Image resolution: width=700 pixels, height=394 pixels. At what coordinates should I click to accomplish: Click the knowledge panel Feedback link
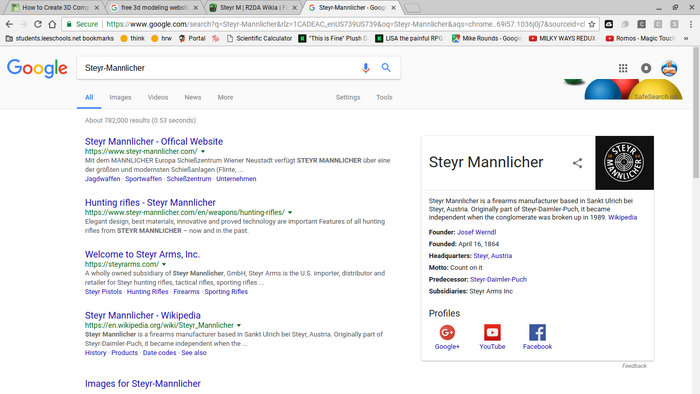pyautogui.click(x=634, y=366)
